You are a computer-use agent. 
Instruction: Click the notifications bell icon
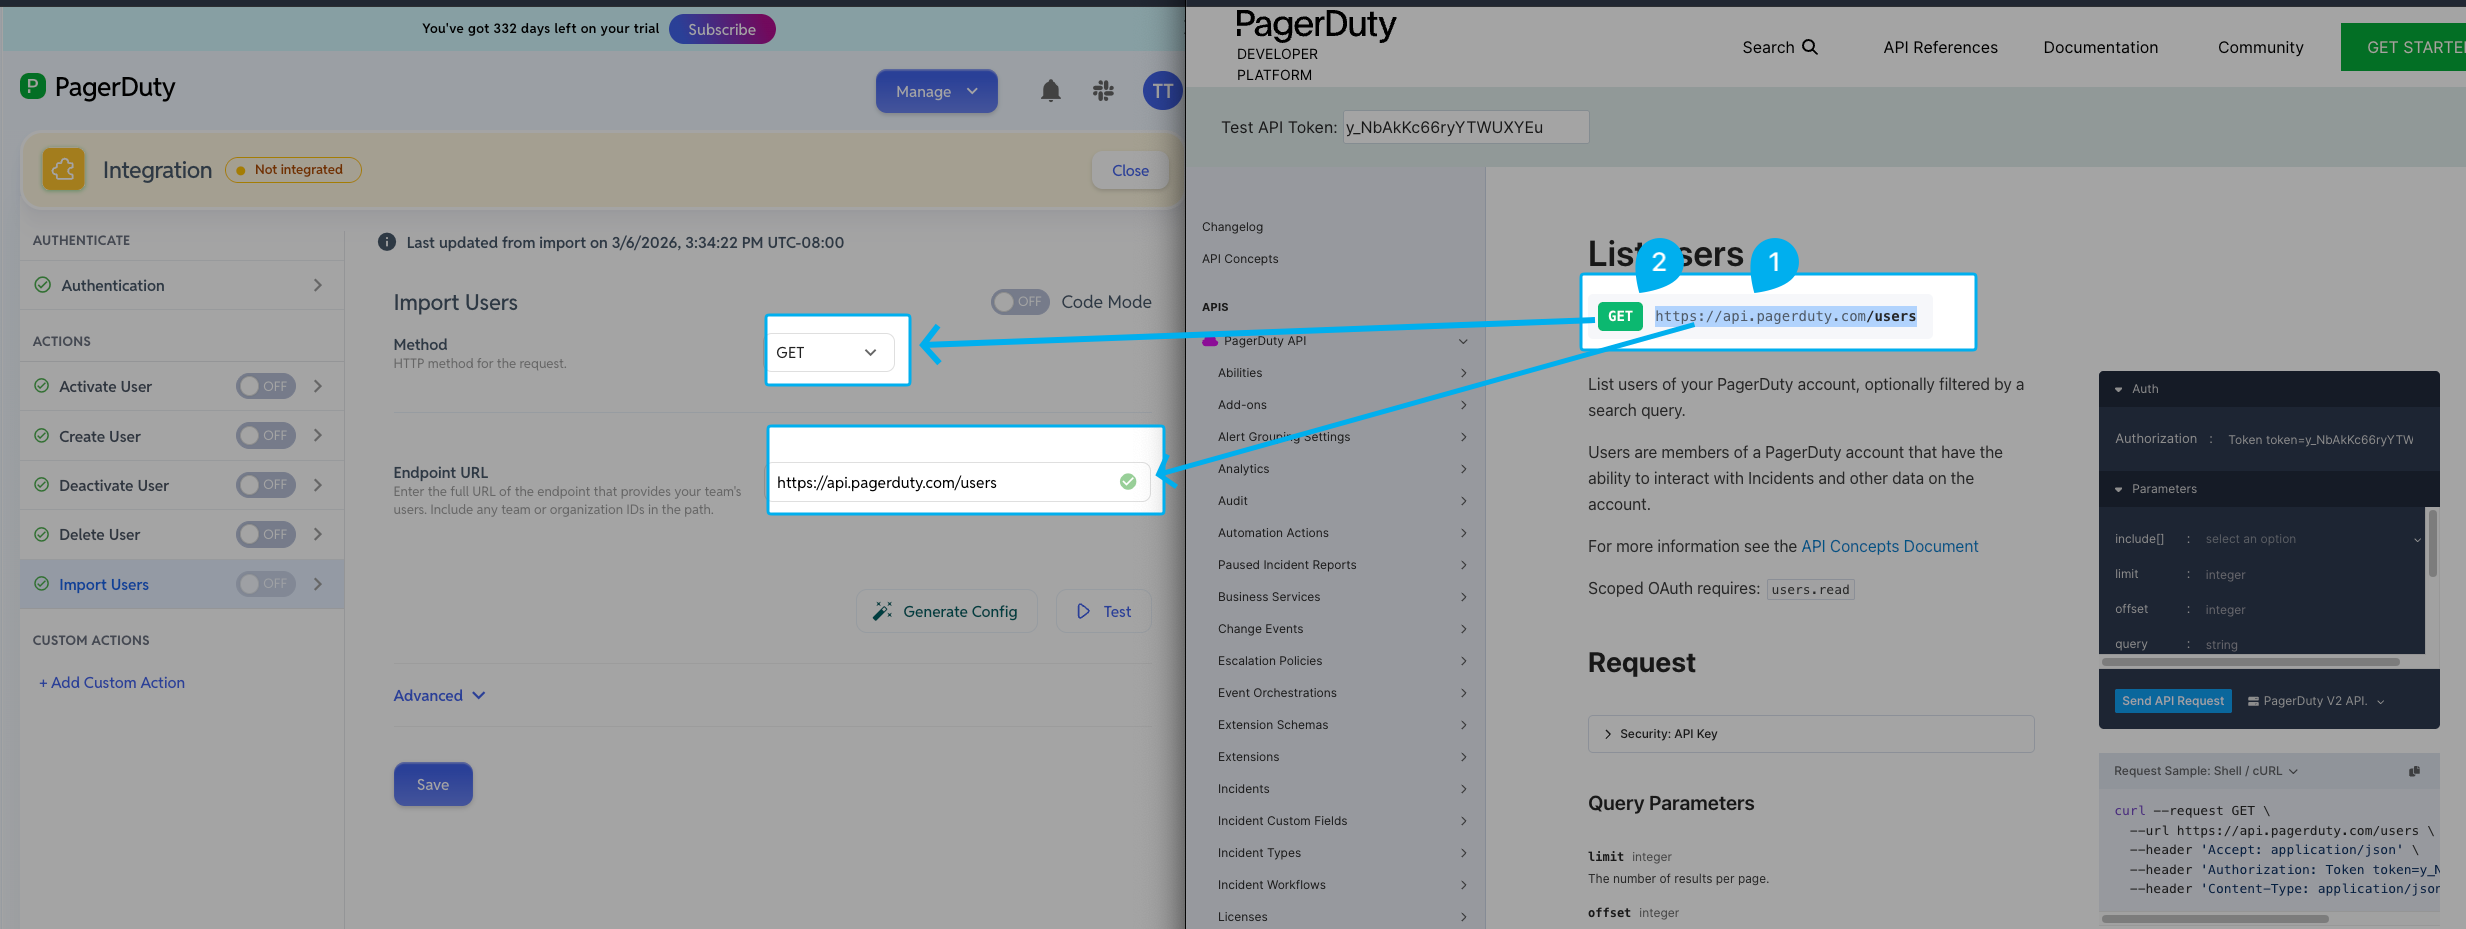point(1050,91)
